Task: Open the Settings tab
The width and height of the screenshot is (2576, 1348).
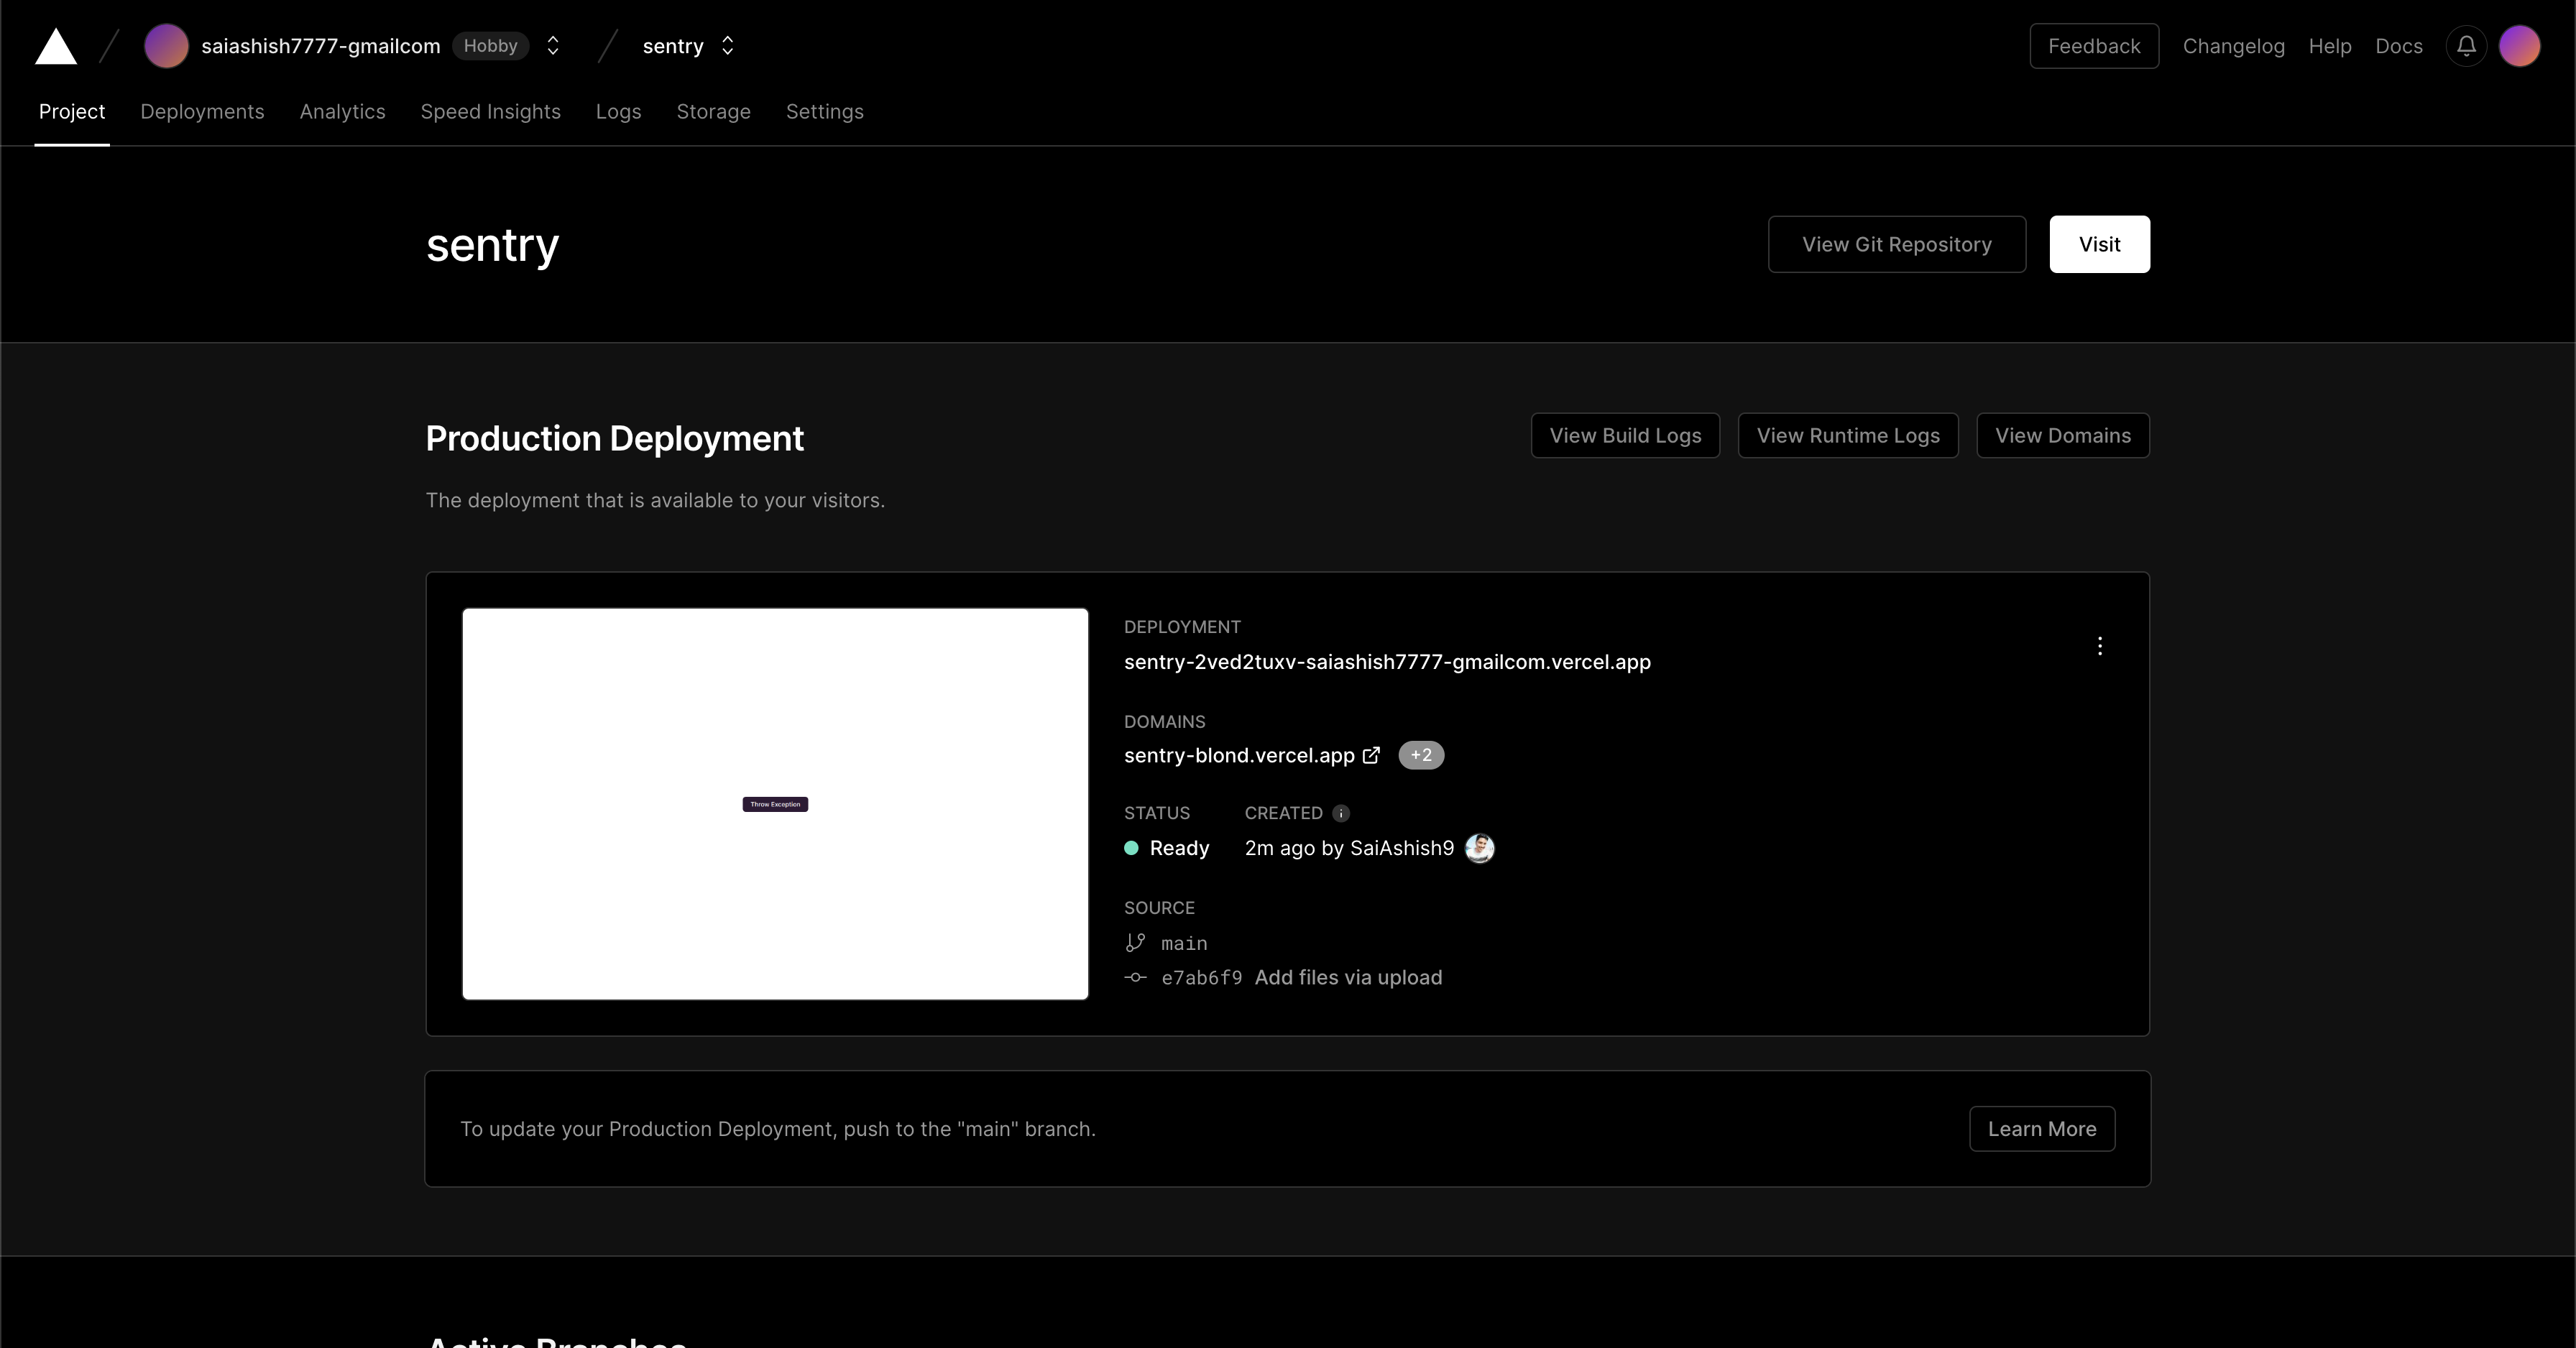Action: tap(824, 111)
